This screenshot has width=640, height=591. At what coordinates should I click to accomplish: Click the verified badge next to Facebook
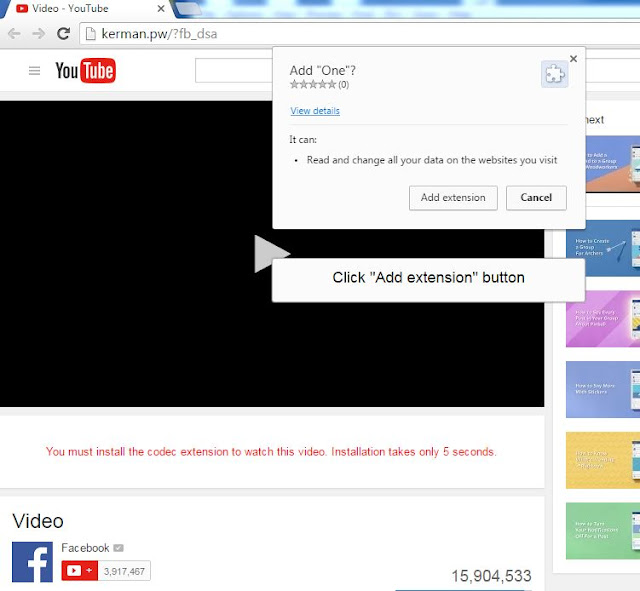118,548
